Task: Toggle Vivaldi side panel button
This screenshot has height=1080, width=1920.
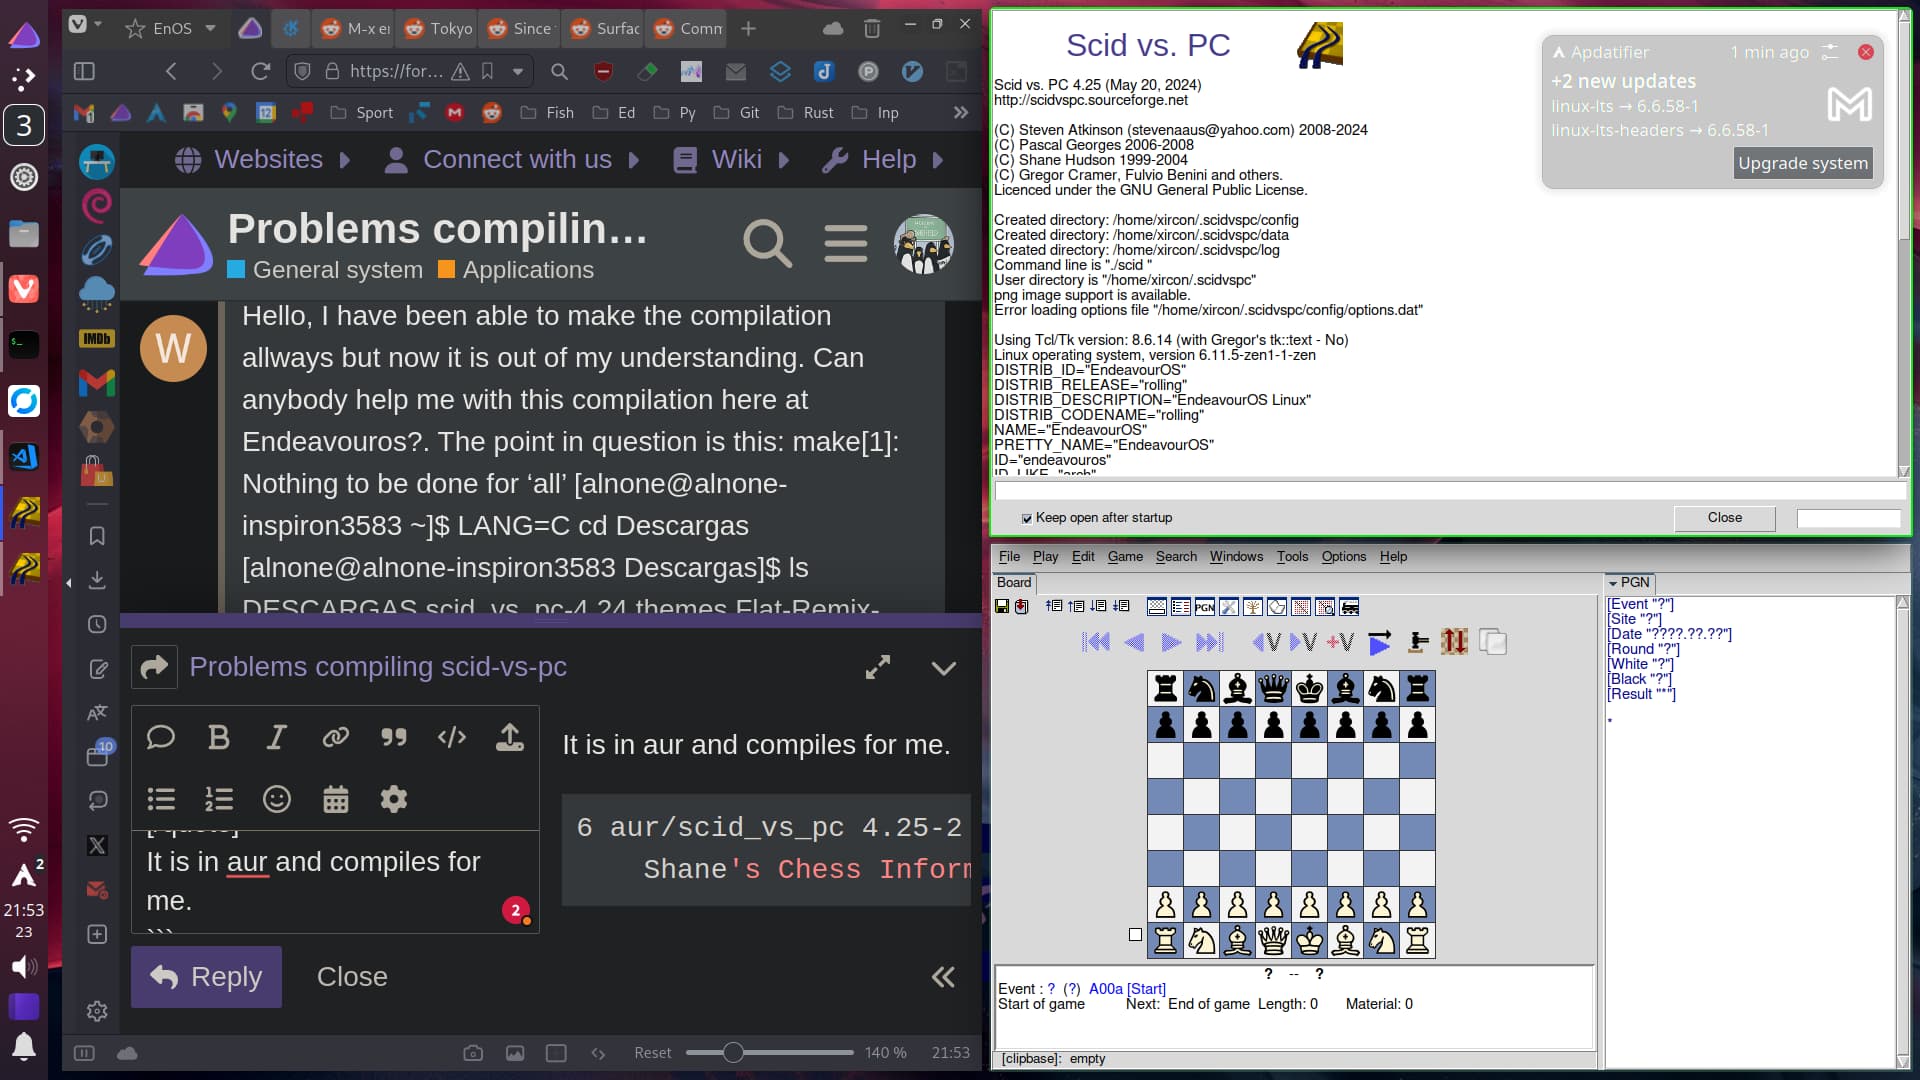Action: click(x=84, y=71)
